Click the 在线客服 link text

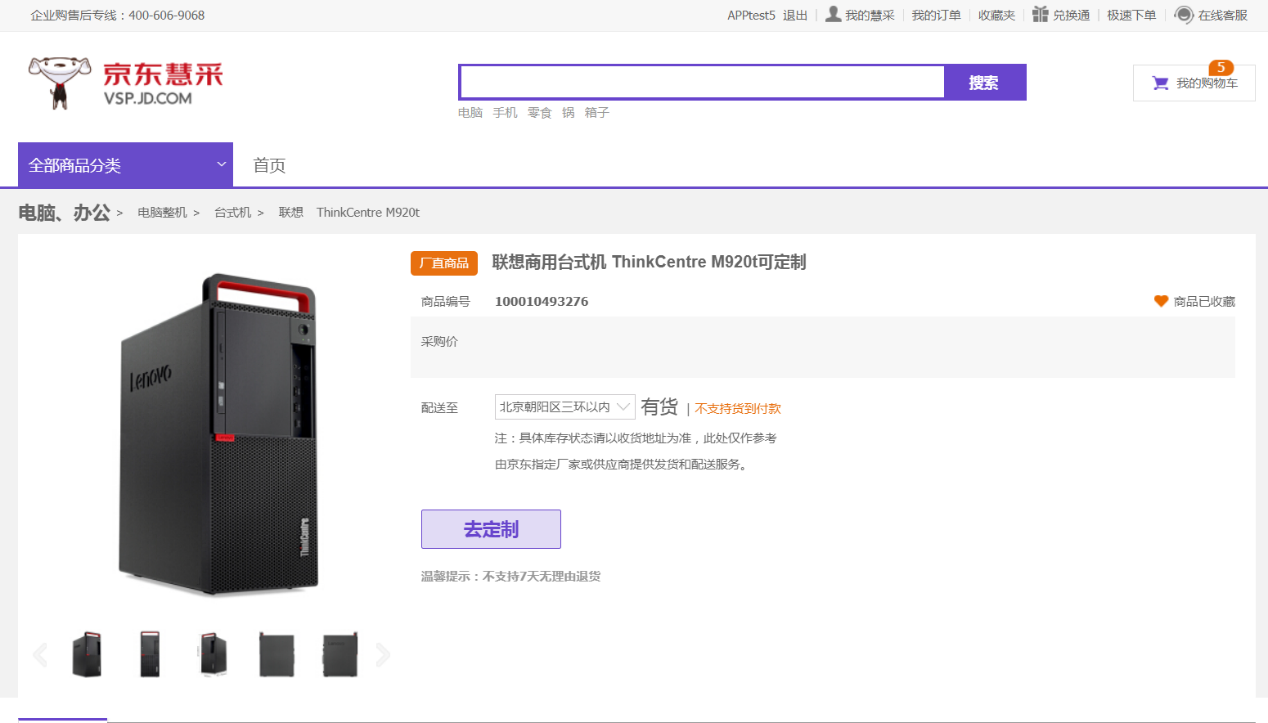click(1223, 15)
